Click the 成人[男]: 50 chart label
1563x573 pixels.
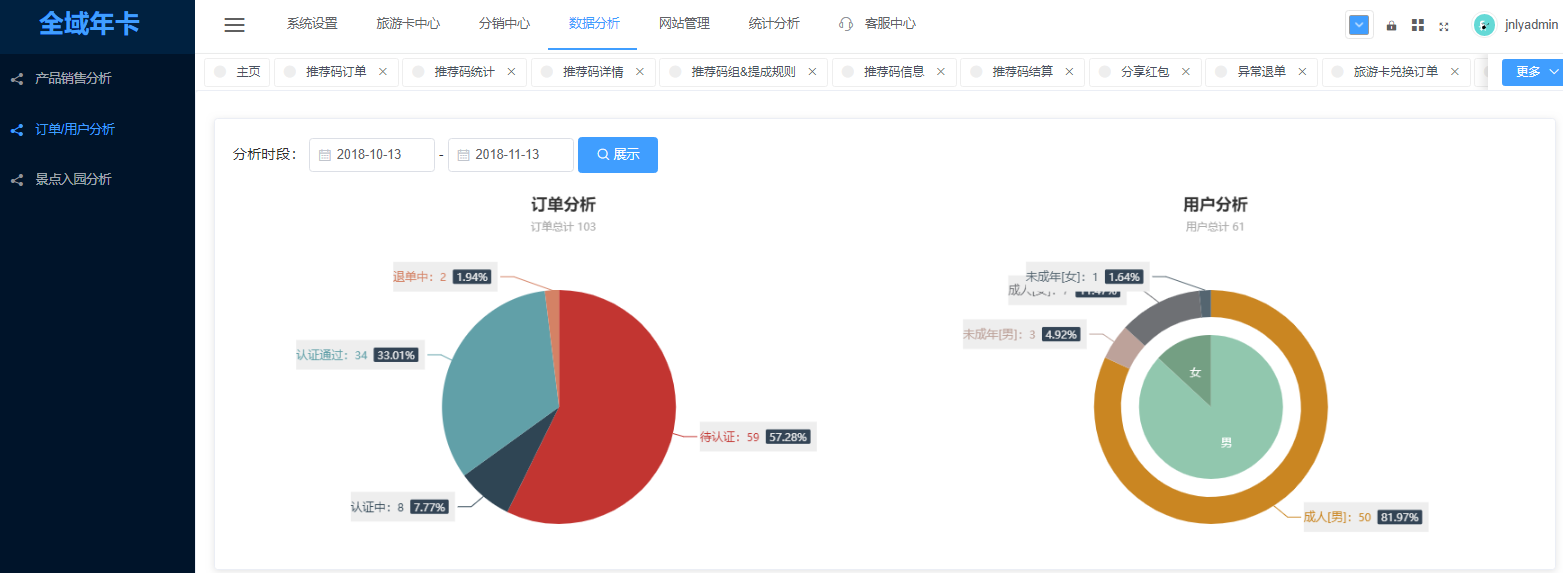click(x=1365, y=517)
